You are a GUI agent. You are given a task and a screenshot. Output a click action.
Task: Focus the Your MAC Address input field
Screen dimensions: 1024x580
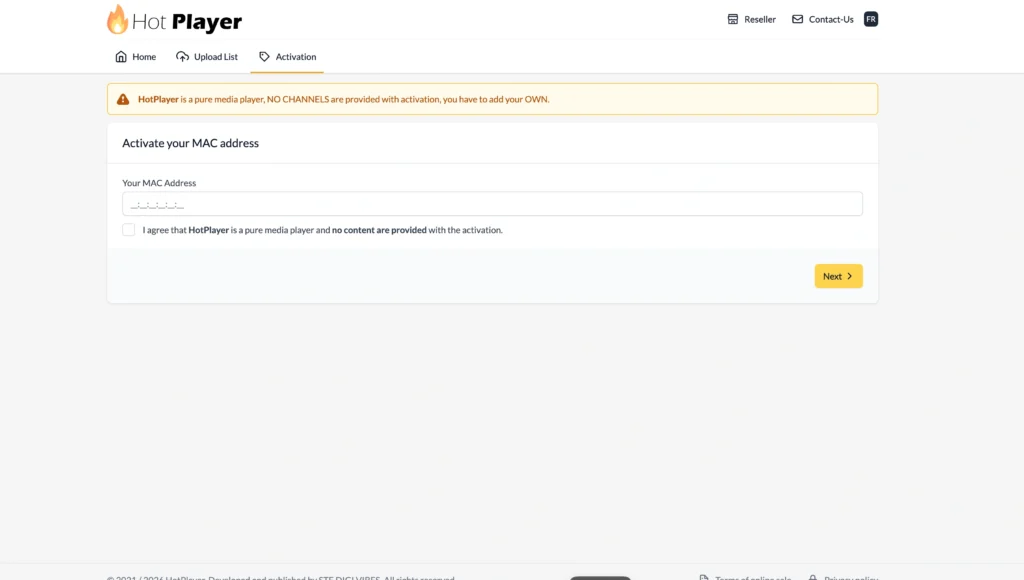click(492, 204)
